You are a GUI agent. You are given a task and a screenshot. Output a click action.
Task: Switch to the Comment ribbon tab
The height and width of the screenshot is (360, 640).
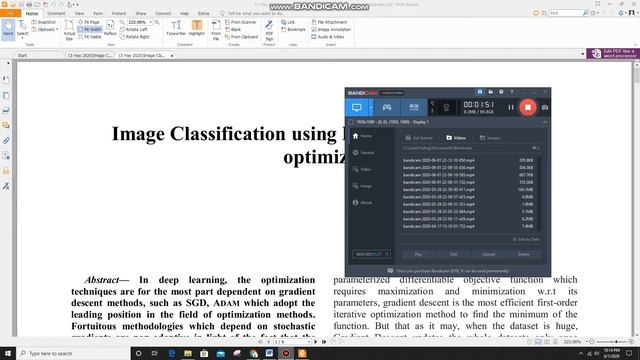coord(56,13)
